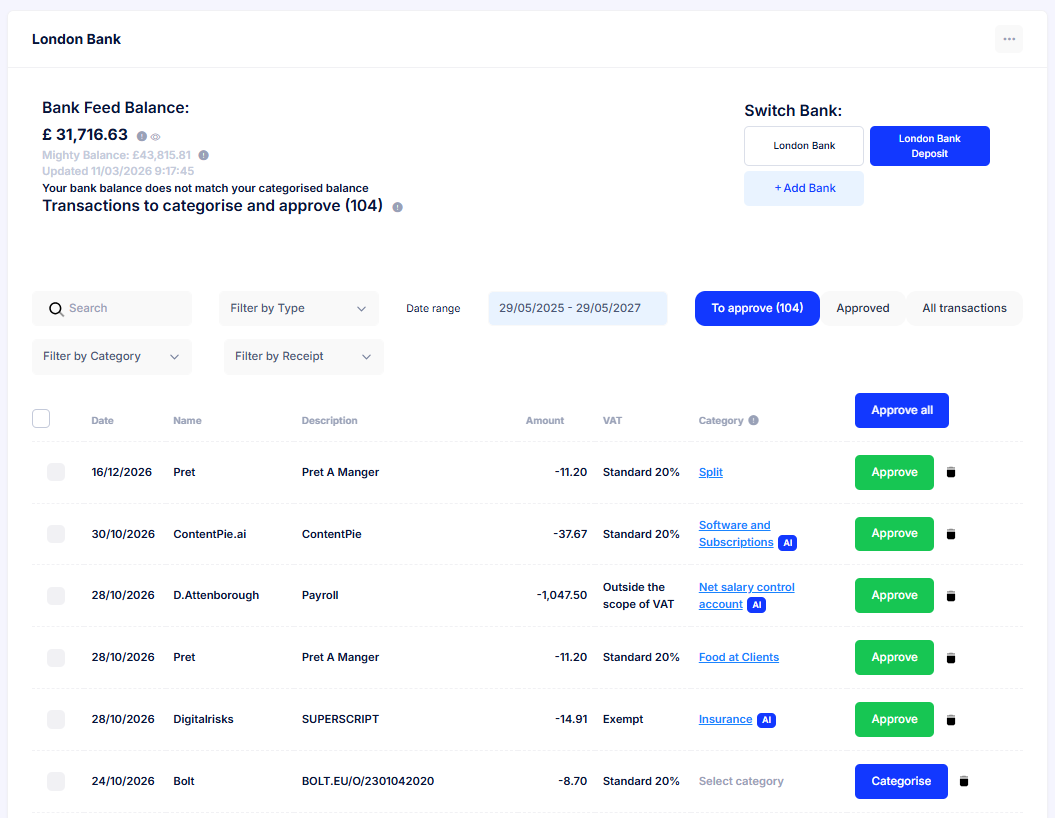Image resolution: width=1055 pixels, height=818 pixels.
Task: Click AI badge on Software and Subscriptions
Action: click(787, 543)
